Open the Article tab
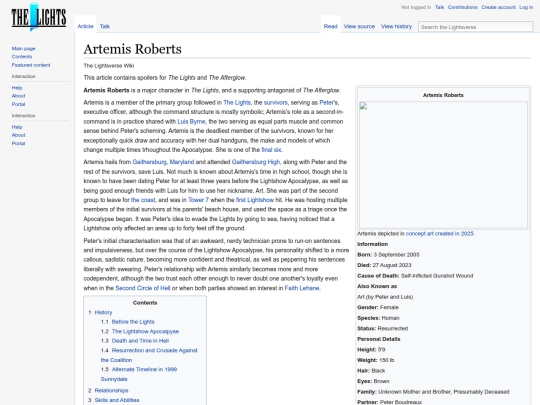Screen dimensions: 540x405 [x=85, y=26]
